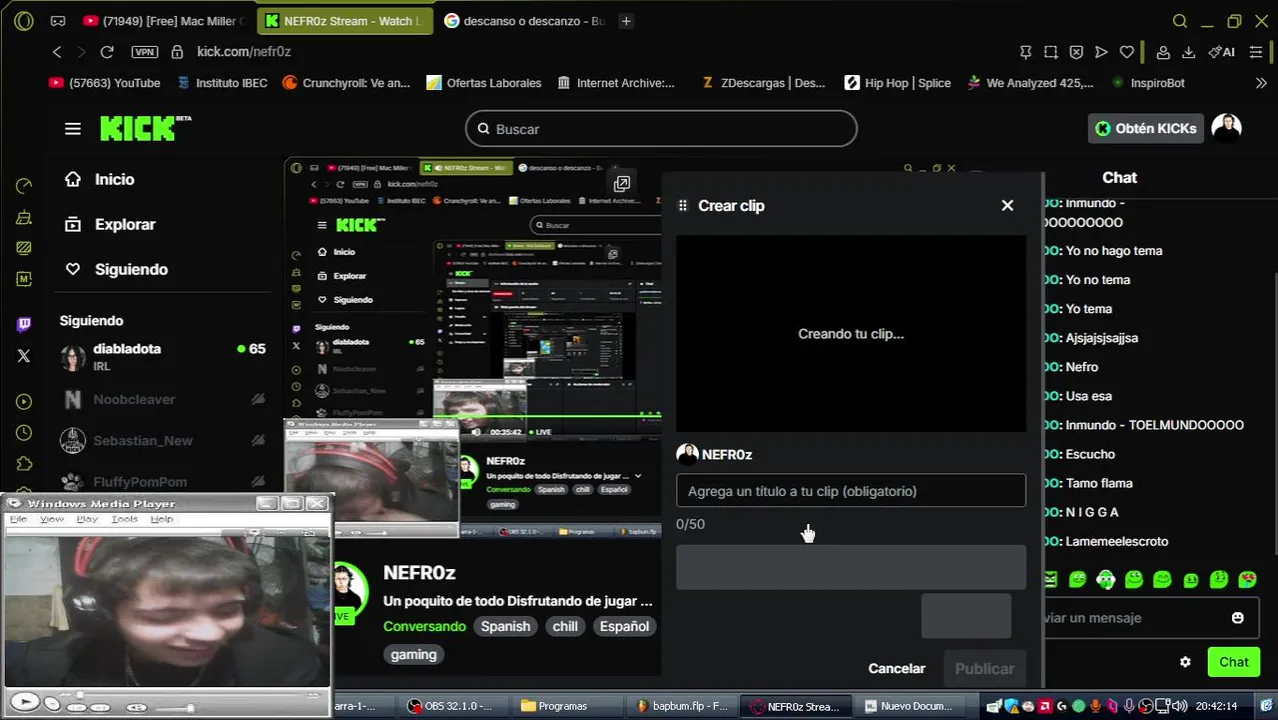Click the clip title input field
The width and height of the screenshot is (1278, 720).
[x=851, y=491]
